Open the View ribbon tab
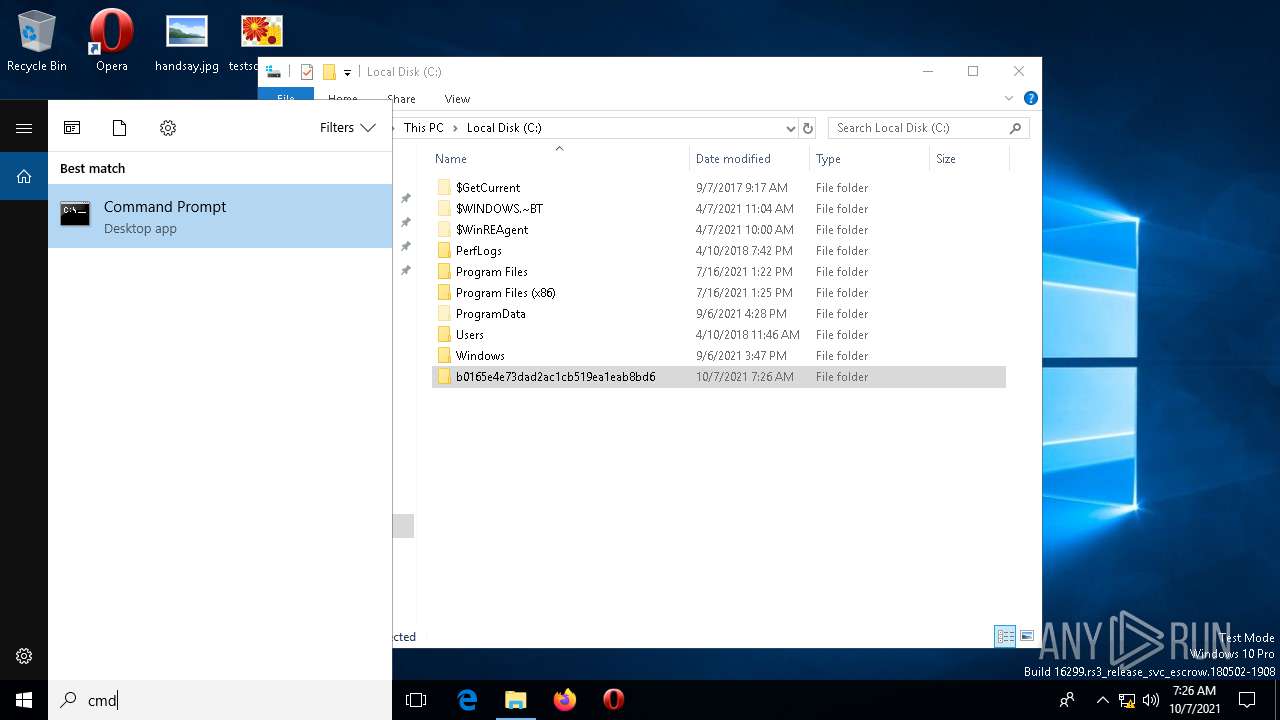The height and width of the screenshot is (720, 1280). 457,99
